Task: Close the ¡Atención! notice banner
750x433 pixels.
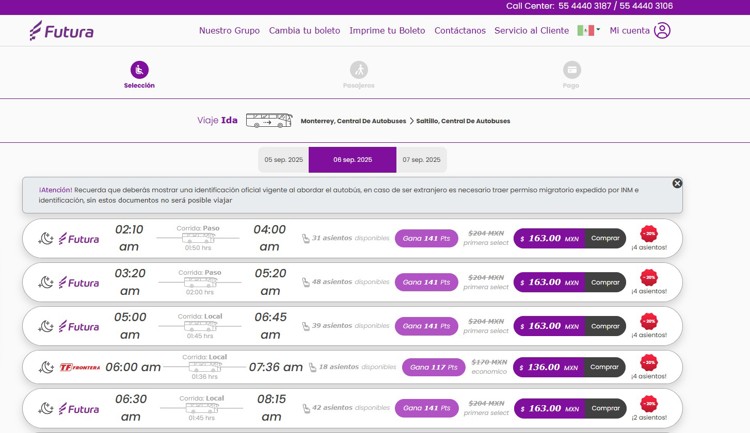Action: (x=677, y=183)
